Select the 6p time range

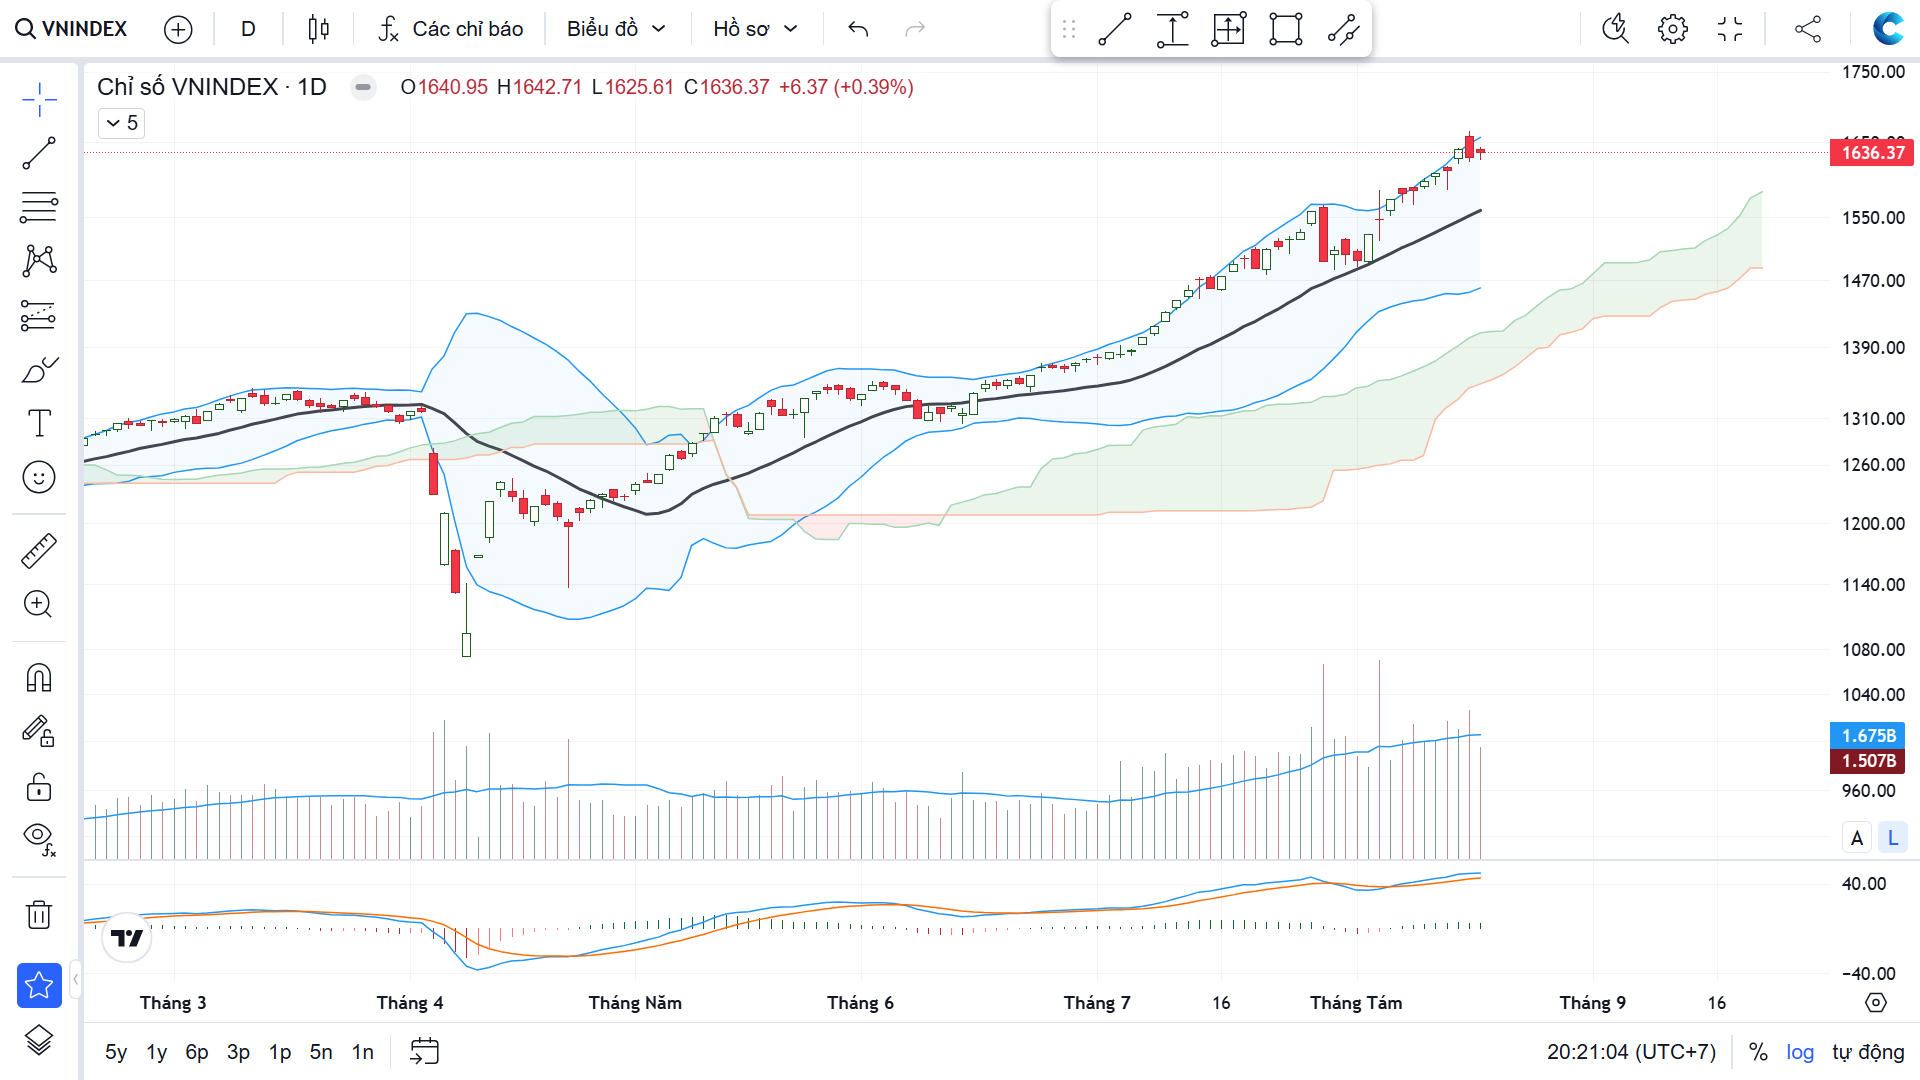(x=197, y=1052)
